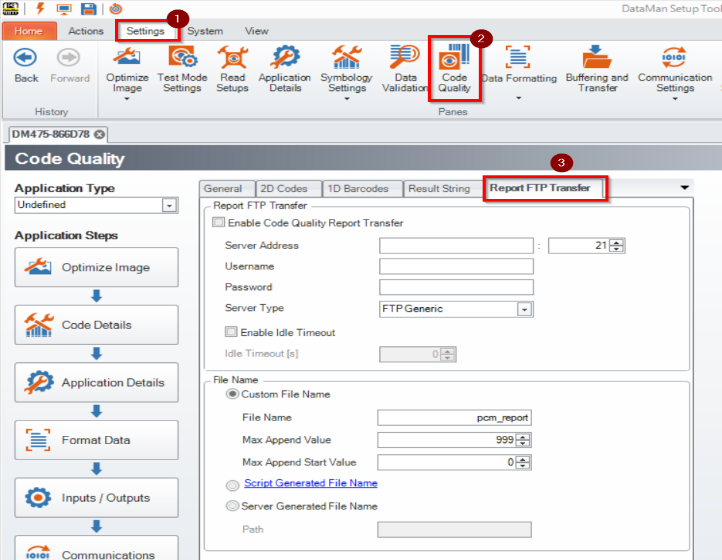The width and height of the screenshot is (722, 560).
Task: Click the Path input field
Action: pos(454,530)
